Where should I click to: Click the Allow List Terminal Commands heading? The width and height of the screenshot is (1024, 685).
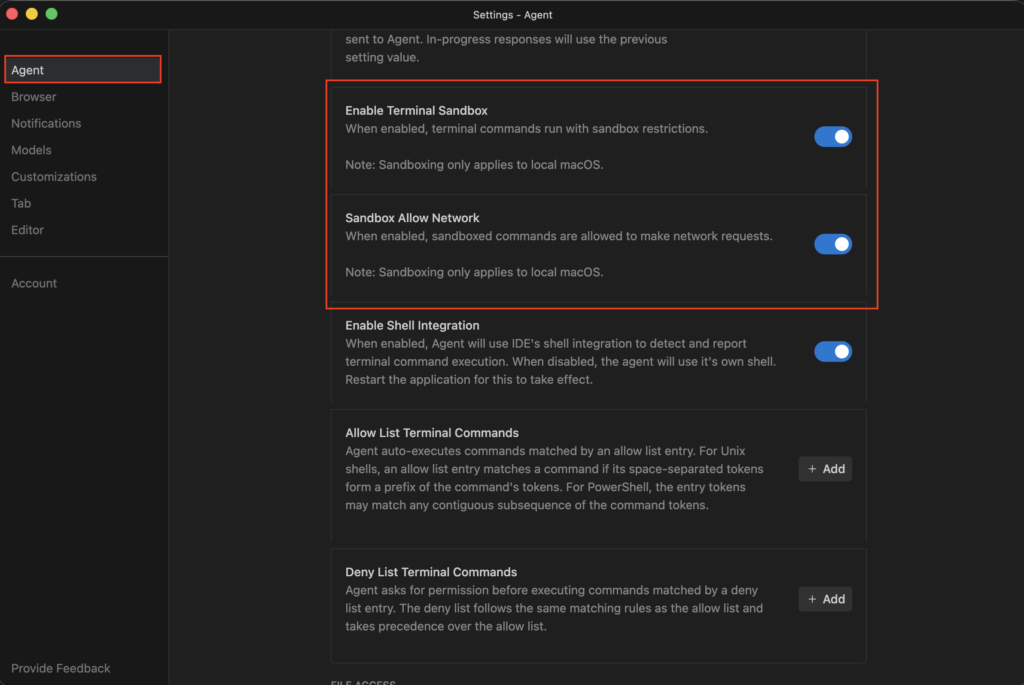point(432,433)
